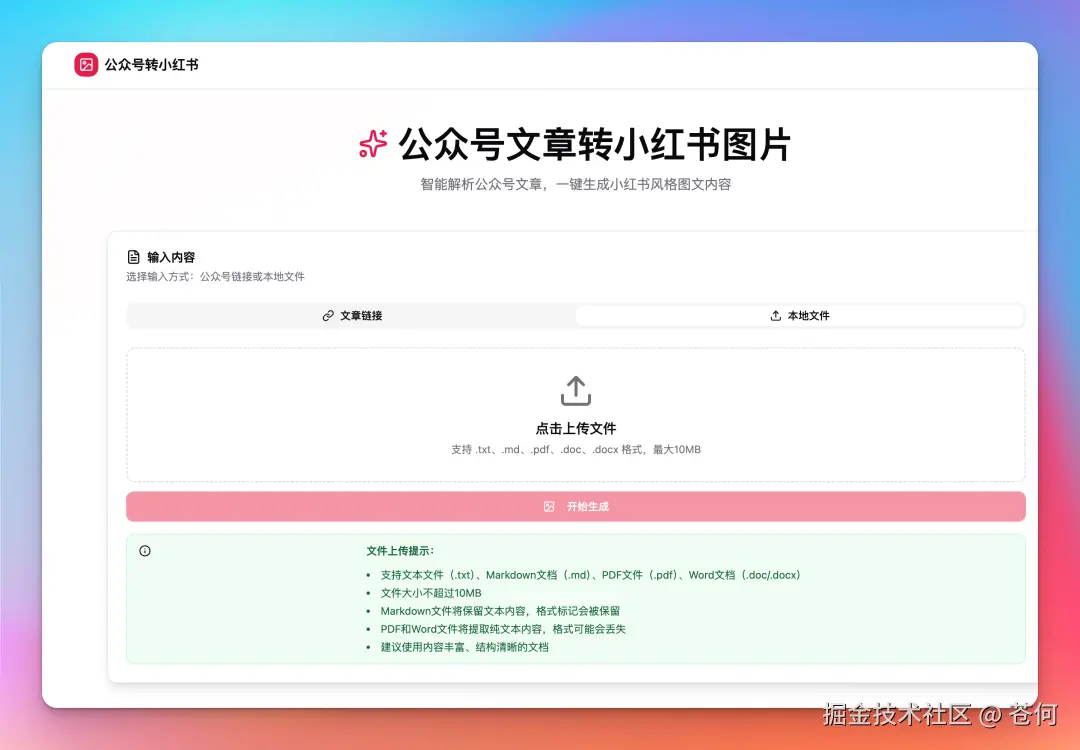Click 点击上传文件 to choose a file
The height and width of the screenshot is (750, 1080).
coord(576,428)
